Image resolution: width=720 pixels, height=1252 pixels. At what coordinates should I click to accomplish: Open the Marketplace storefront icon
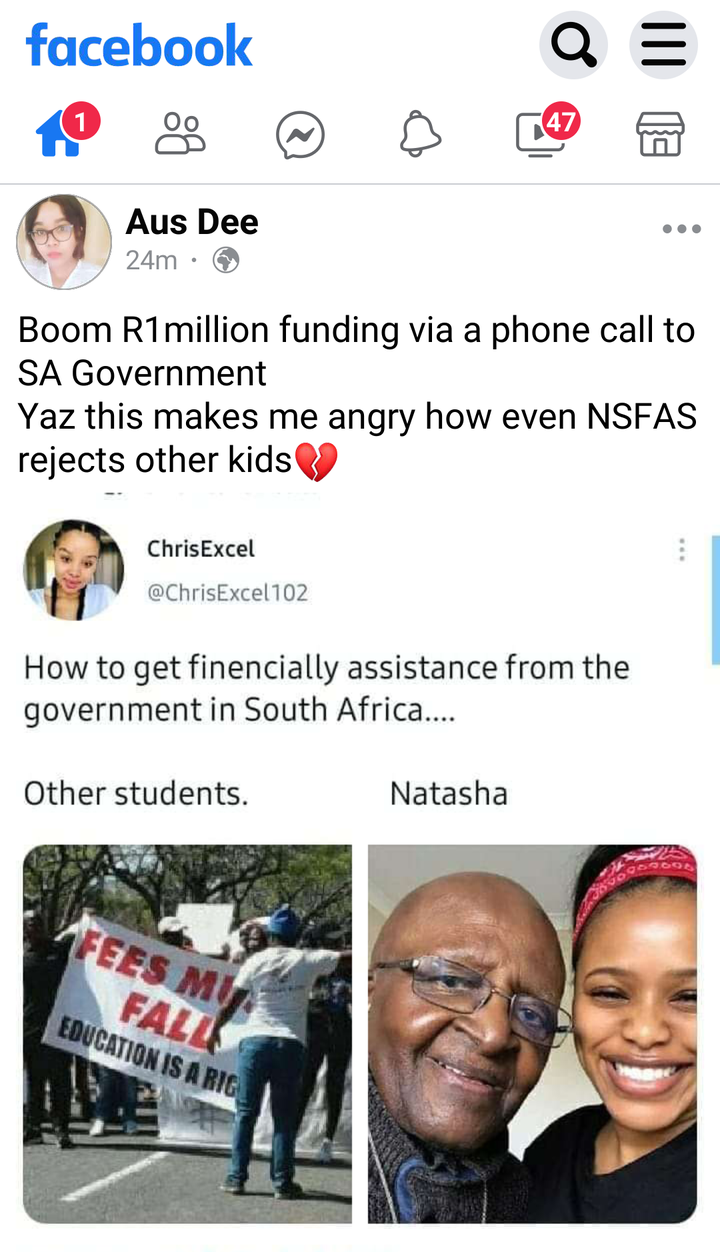click(x=660, y=134)
